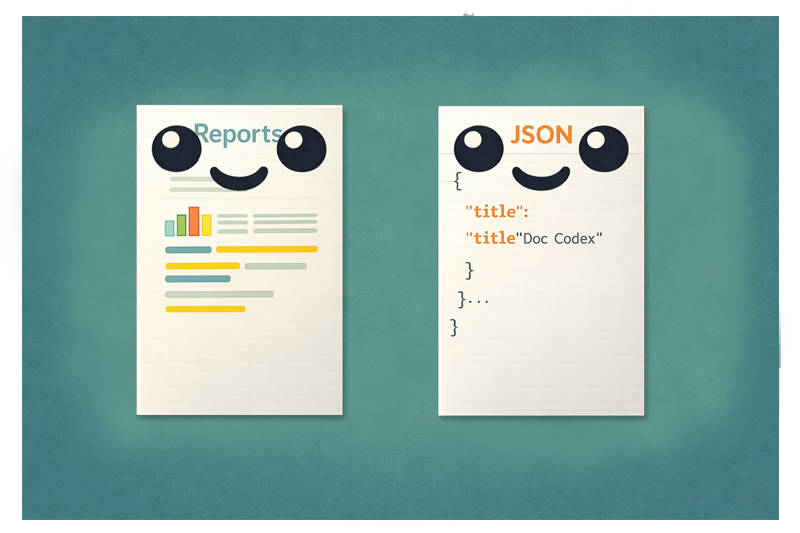Click the Reports title heading
Image resolution: width=800 pixels, height=533 pixels.
238,133
